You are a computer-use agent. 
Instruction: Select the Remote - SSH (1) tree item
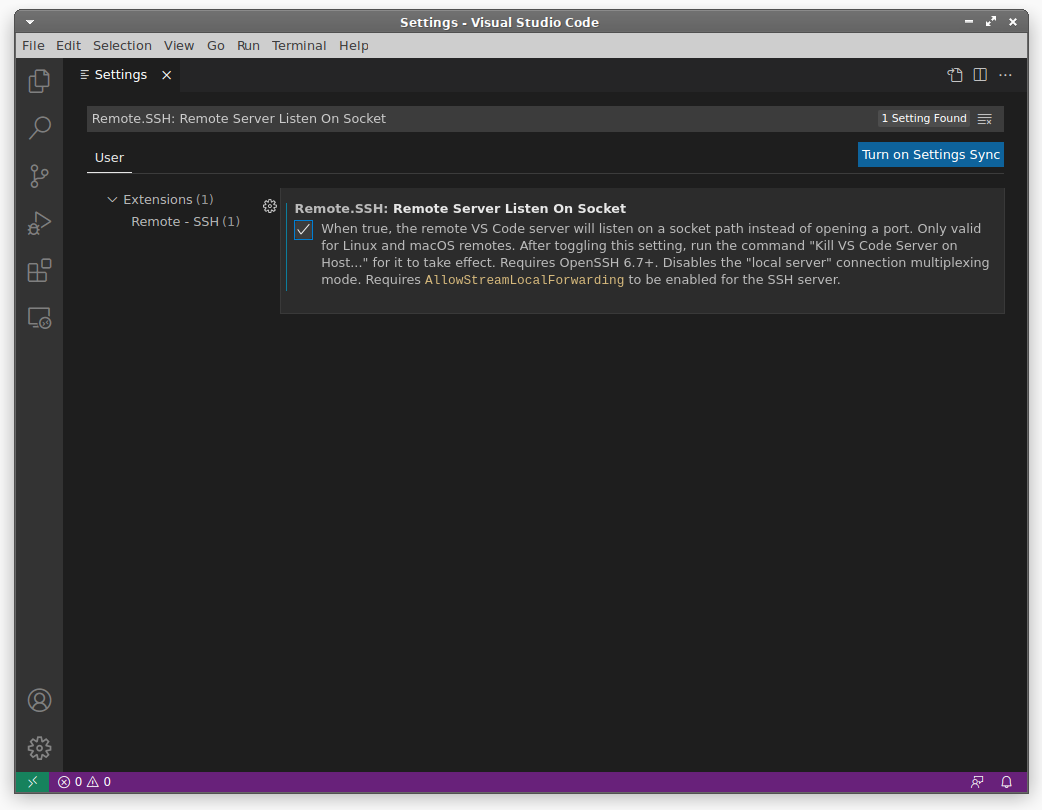185,221
